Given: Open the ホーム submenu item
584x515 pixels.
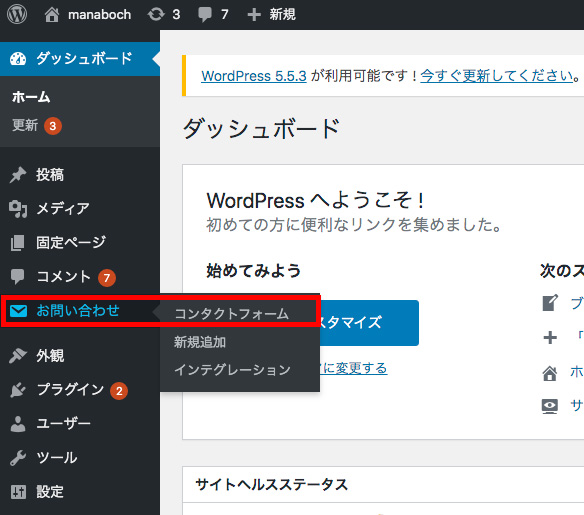Looking at the screenshot, I should coord(31,97).
